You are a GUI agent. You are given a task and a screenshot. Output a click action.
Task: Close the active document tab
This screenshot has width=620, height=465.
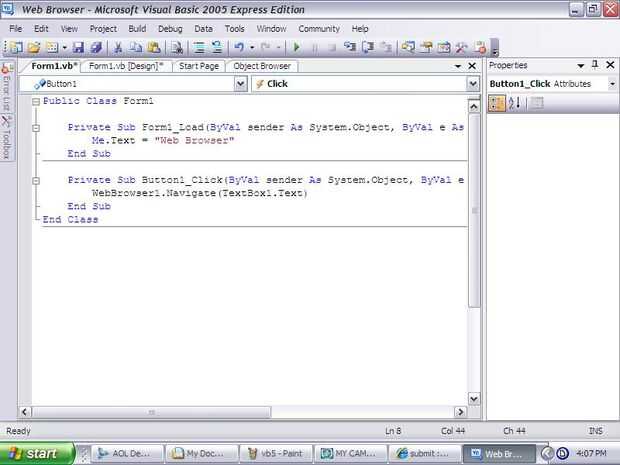click(472, 66)
